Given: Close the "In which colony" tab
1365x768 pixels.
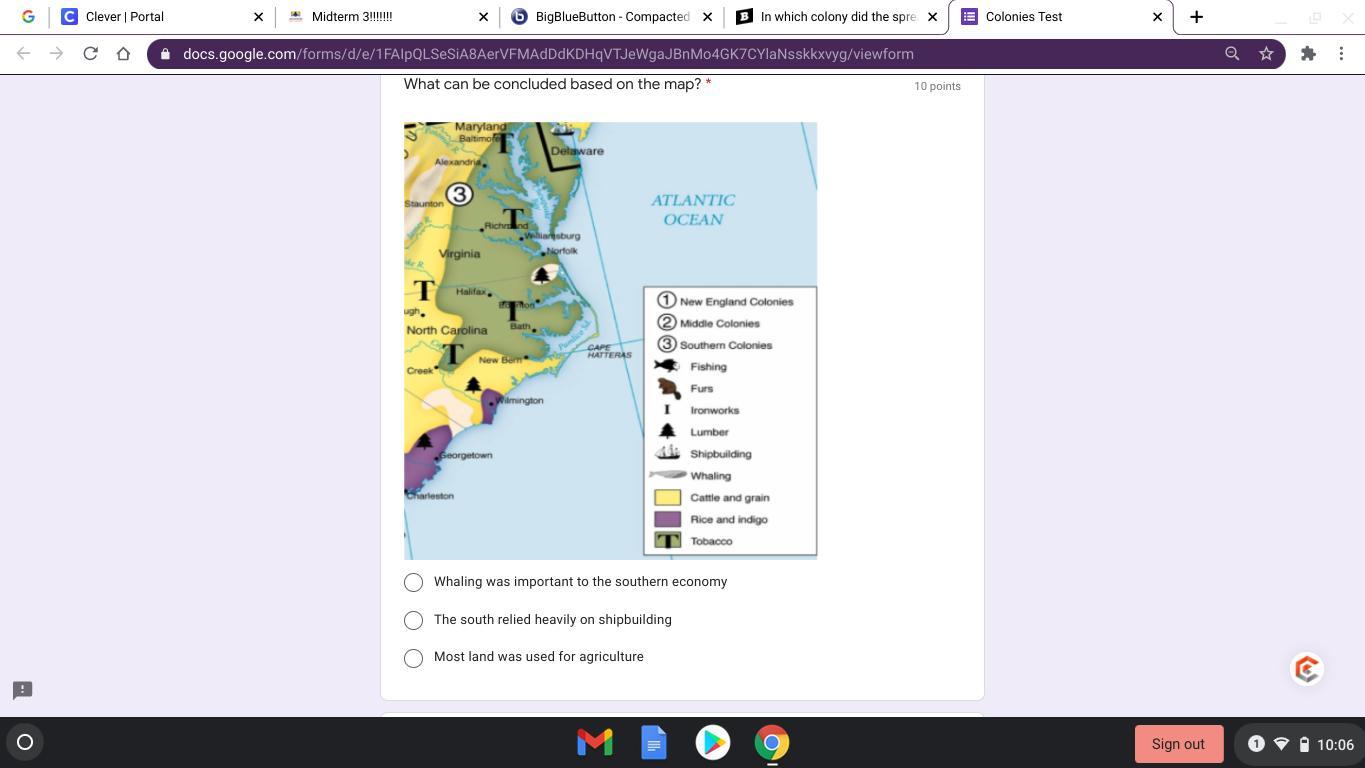Looking at the screenshot, I should coord(933,17).
